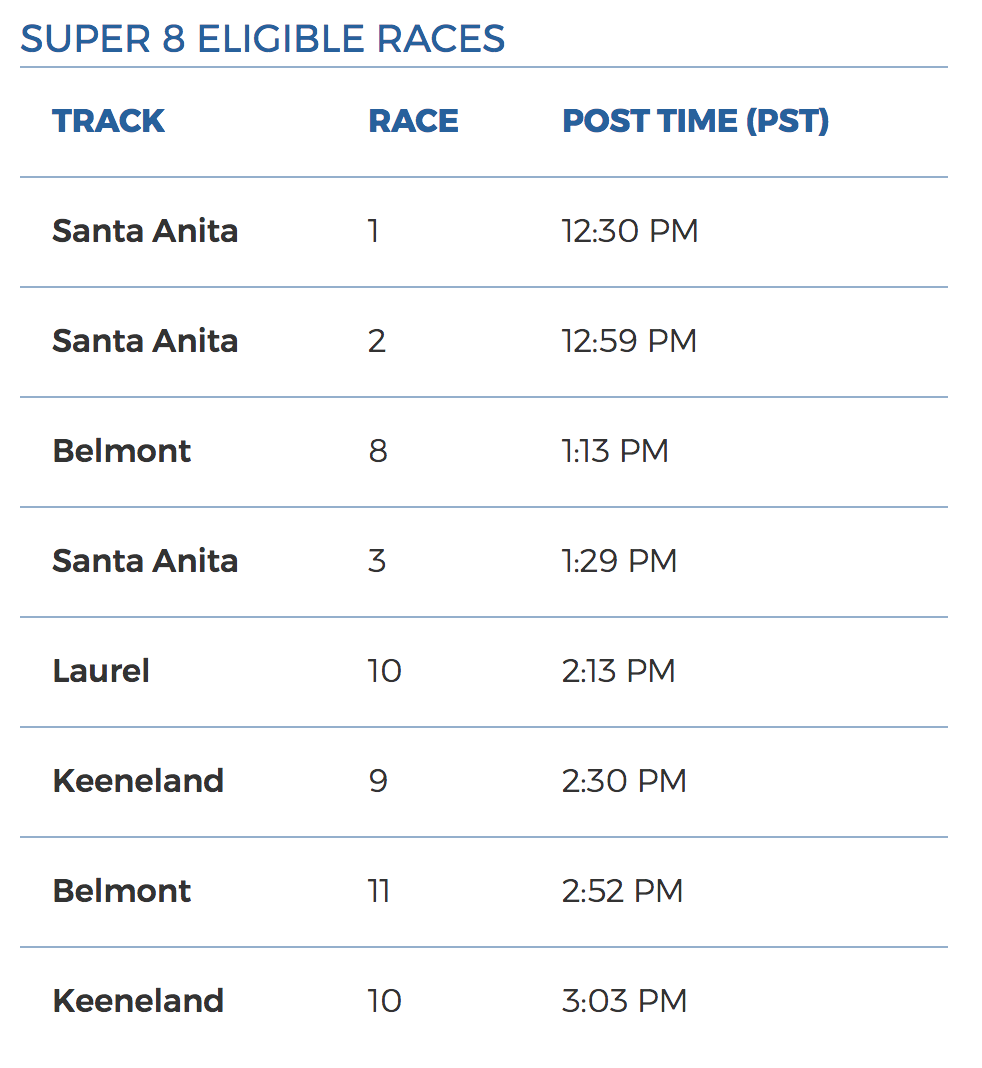Select Keeneland in the race 9 row
The image size is (982, 1068).
coord(138,781)
